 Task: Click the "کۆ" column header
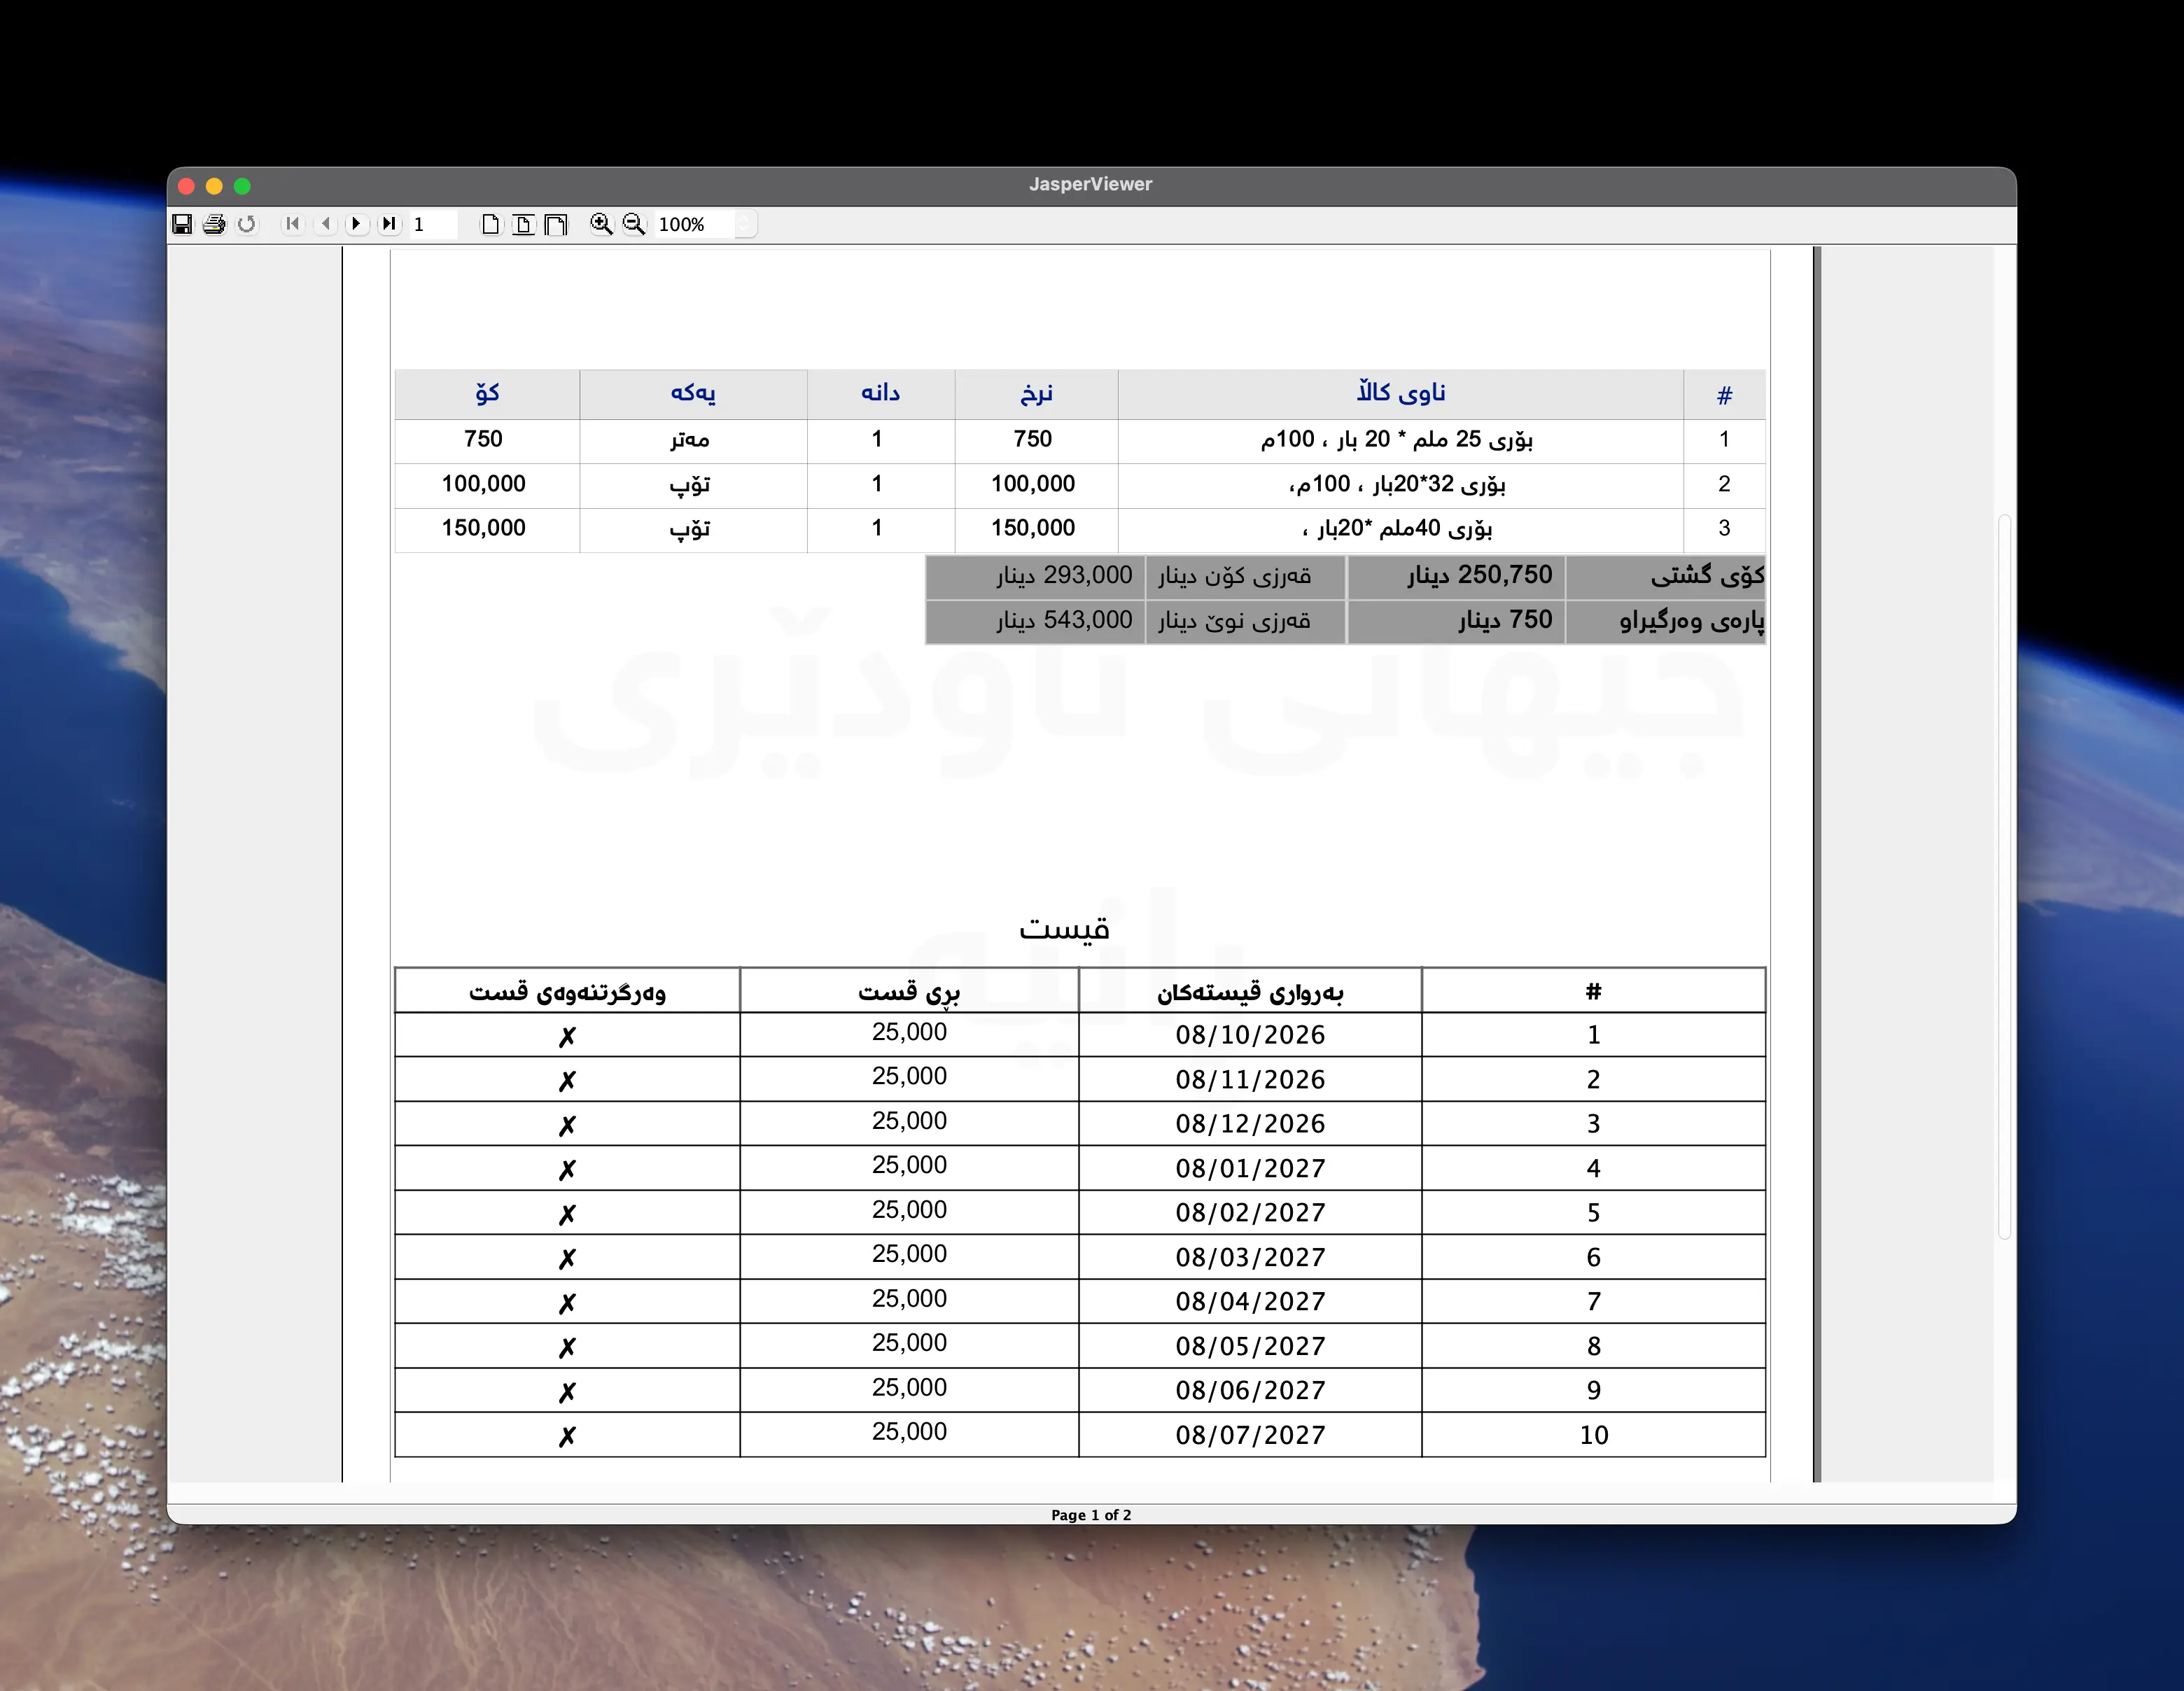tap(487, 393)
